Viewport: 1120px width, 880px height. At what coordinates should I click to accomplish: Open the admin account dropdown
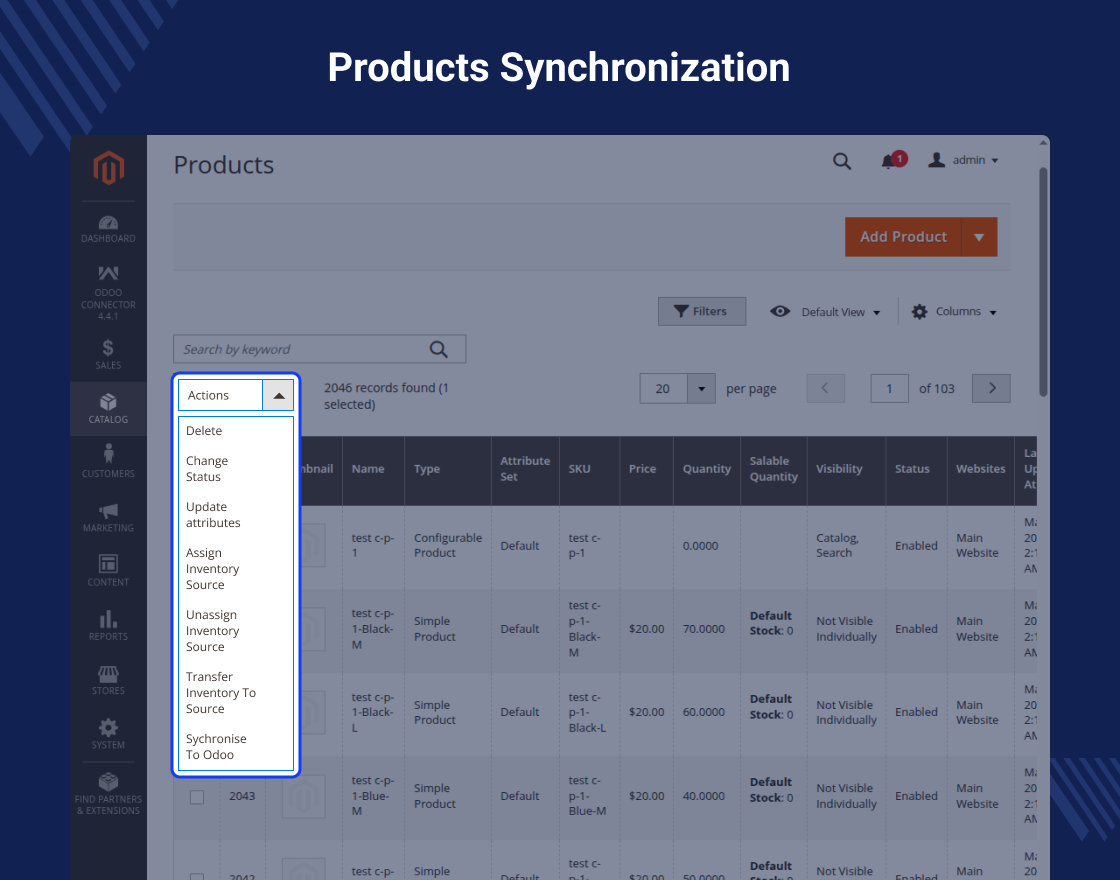pyautogui.click(x=963, y=160)
